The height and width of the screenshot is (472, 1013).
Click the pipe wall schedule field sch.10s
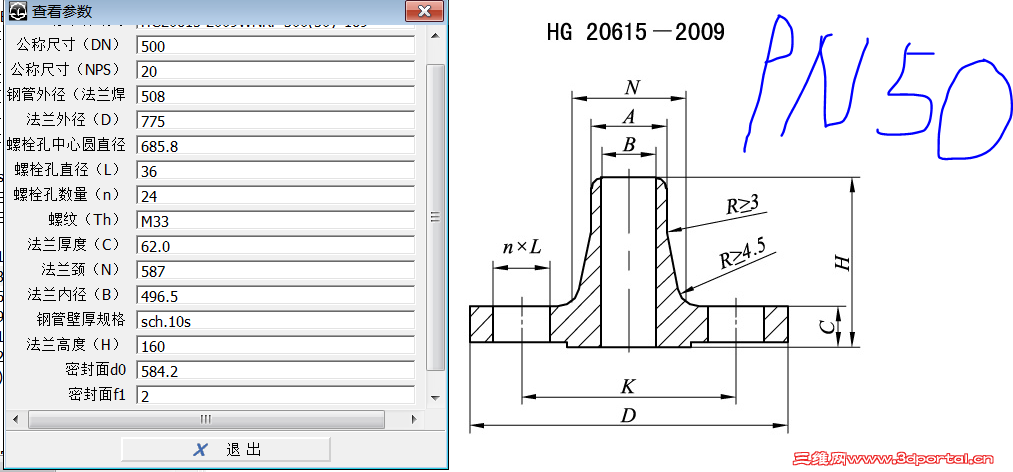275,321
